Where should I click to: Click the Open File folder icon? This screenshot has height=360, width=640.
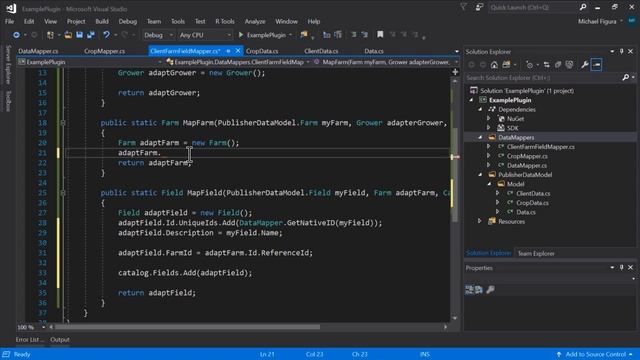coord(68,35)
